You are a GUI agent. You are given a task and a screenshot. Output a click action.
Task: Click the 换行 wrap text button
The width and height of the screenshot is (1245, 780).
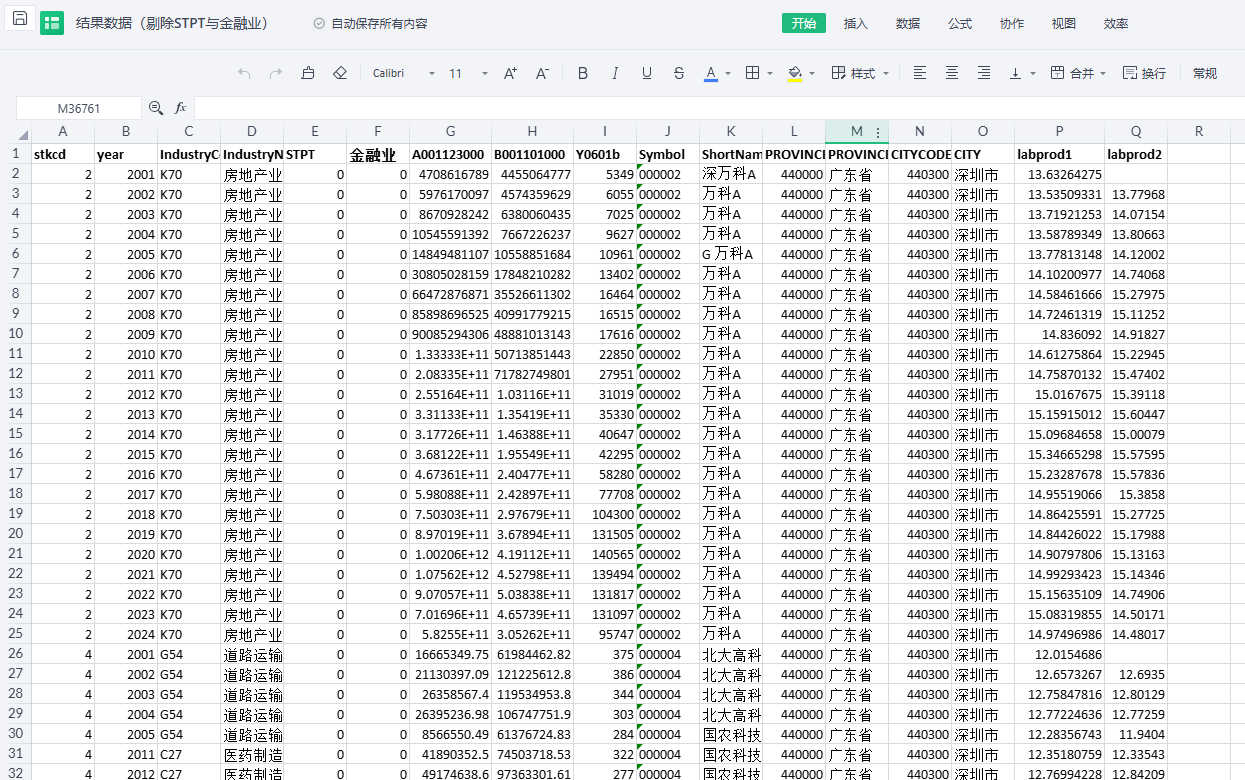pyautogui.click(x=1144, y=73)
